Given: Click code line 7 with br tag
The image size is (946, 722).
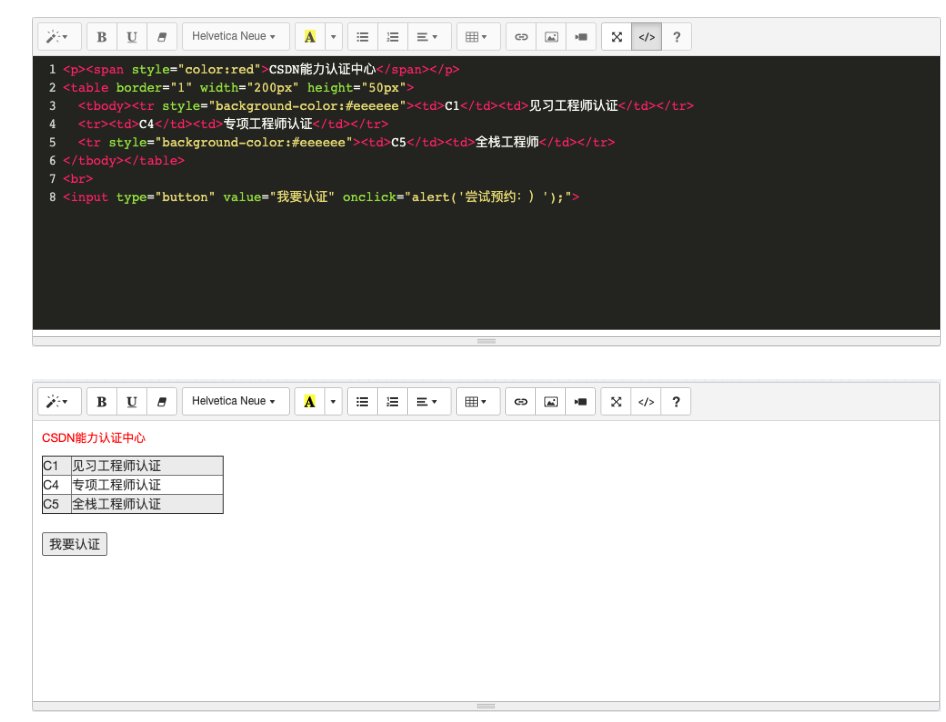Looking at the screenshot, I should pyautogui.click(x=78, y=179).
